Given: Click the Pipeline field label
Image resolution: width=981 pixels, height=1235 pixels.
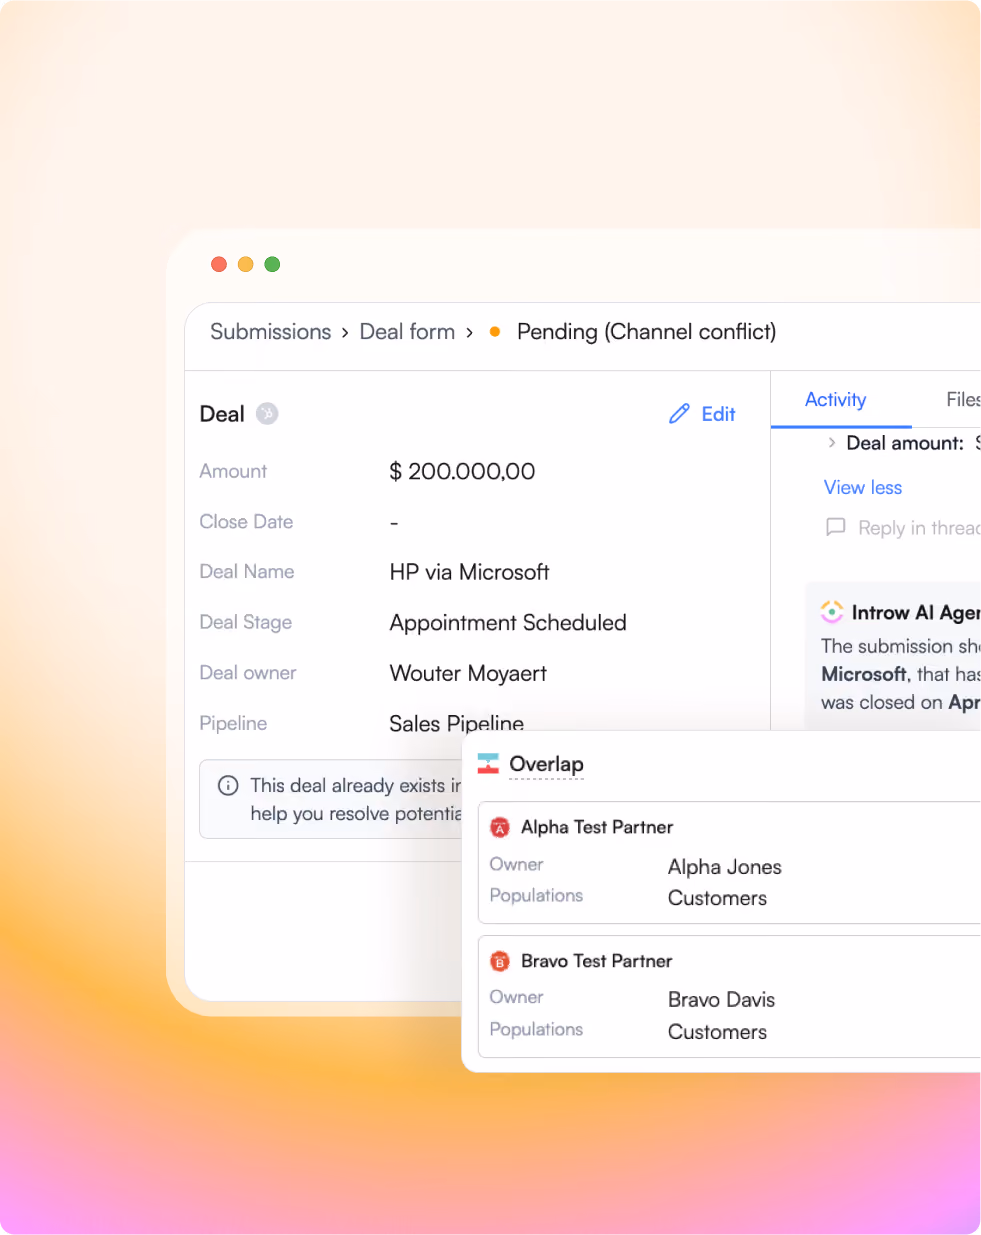Looking at the screenshot, I should click(x=233, y=723).
